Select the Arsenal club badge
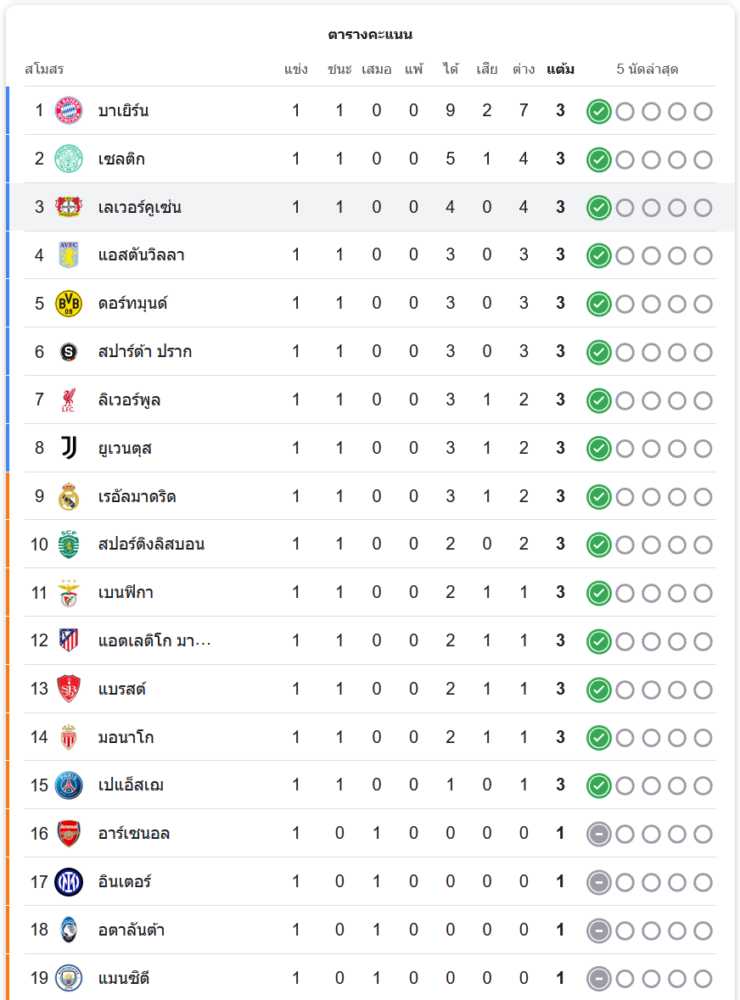The width and height of the screenshot is (740, 1000). 68,833
